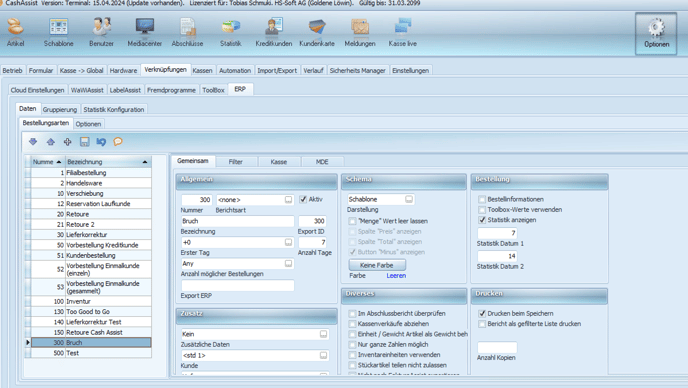The width and height of the screenshot is (688, 388).
Task: Sort list by Bezeichnung column
Action: [108, 162]
